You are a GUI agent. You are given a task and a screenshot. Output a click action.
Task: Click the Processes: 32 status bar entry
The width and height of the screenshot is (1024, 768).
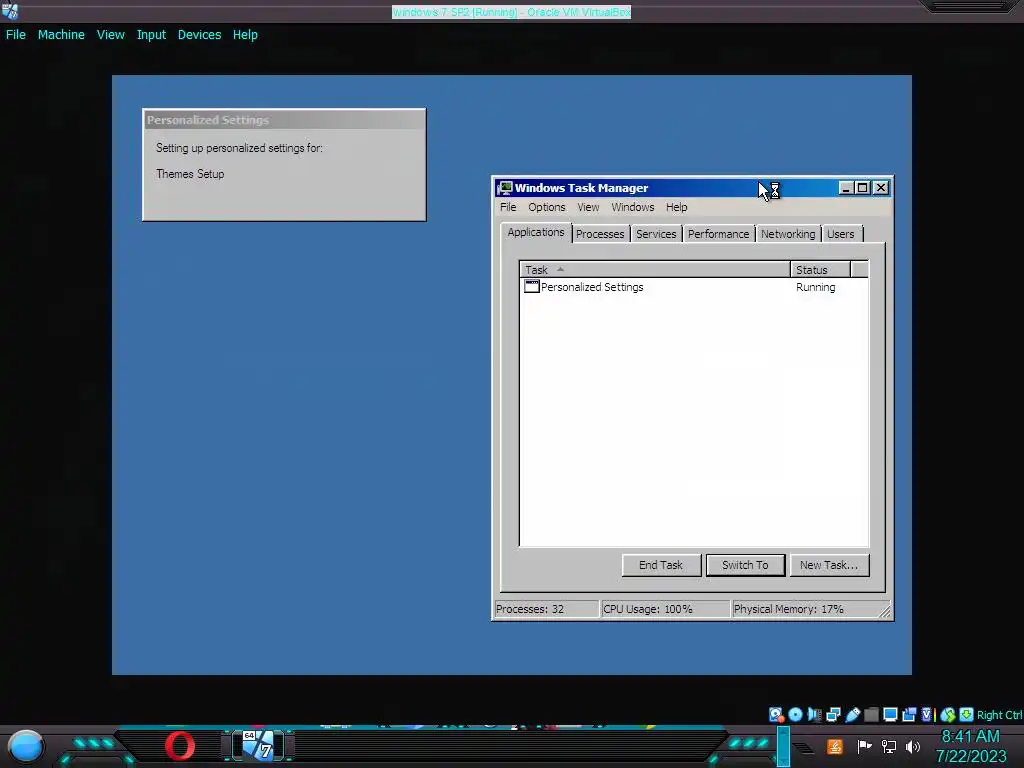[x=546, y=609]
